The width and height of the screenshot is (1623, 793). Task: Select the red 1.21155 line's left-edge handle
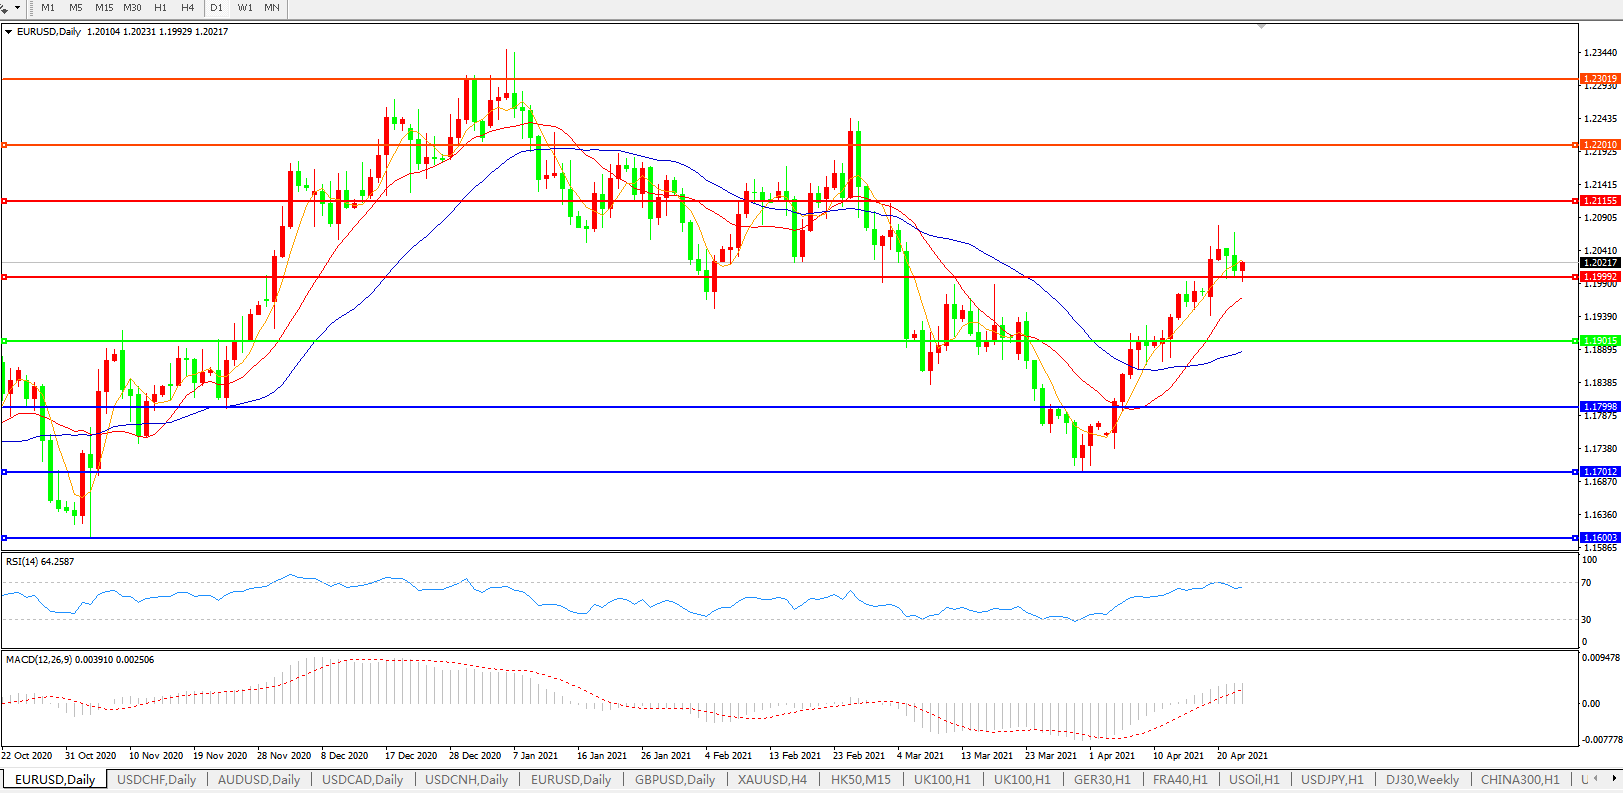point(5,201)
